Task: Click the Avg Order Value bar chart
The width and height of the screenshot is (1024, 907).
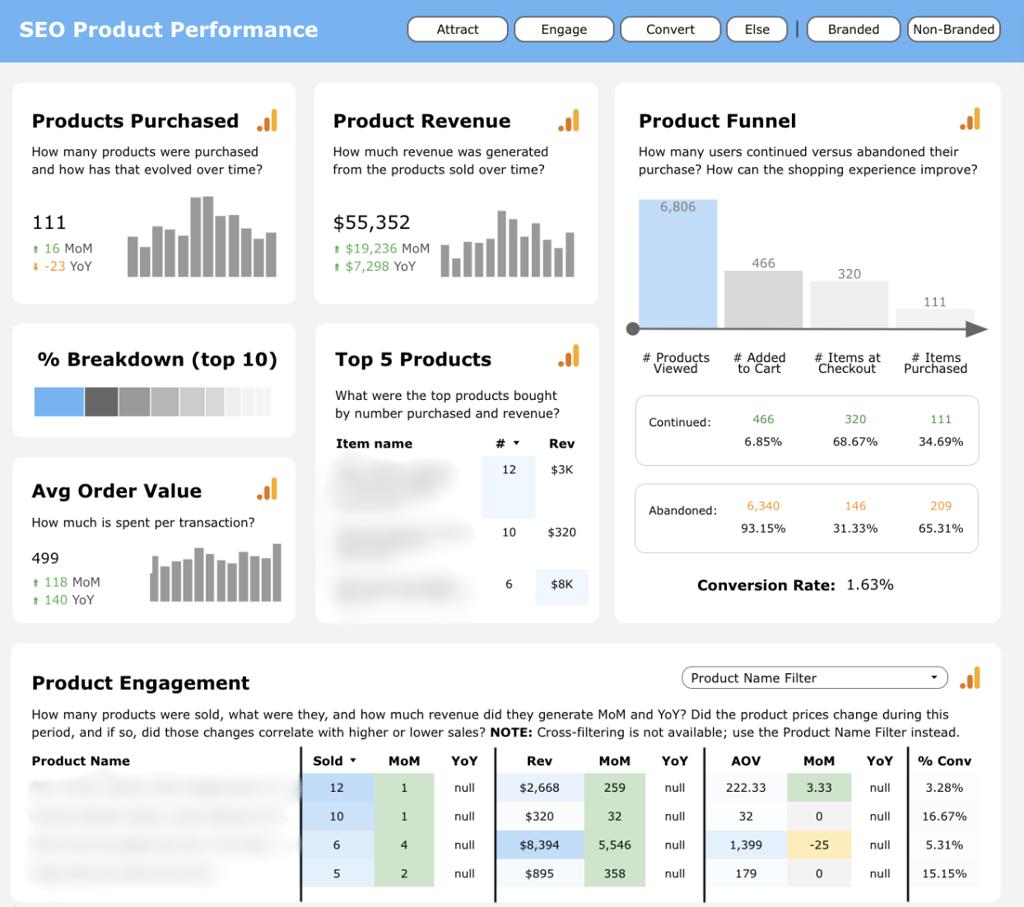Action: point(216,572)
